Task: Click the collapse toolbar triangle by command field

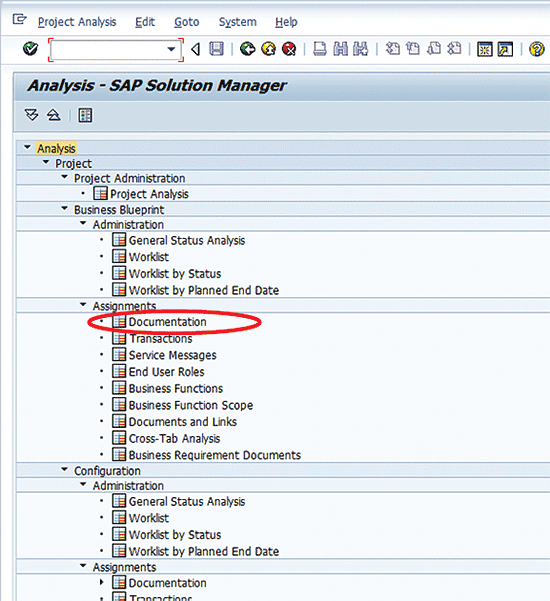Action: click(195, 49)
